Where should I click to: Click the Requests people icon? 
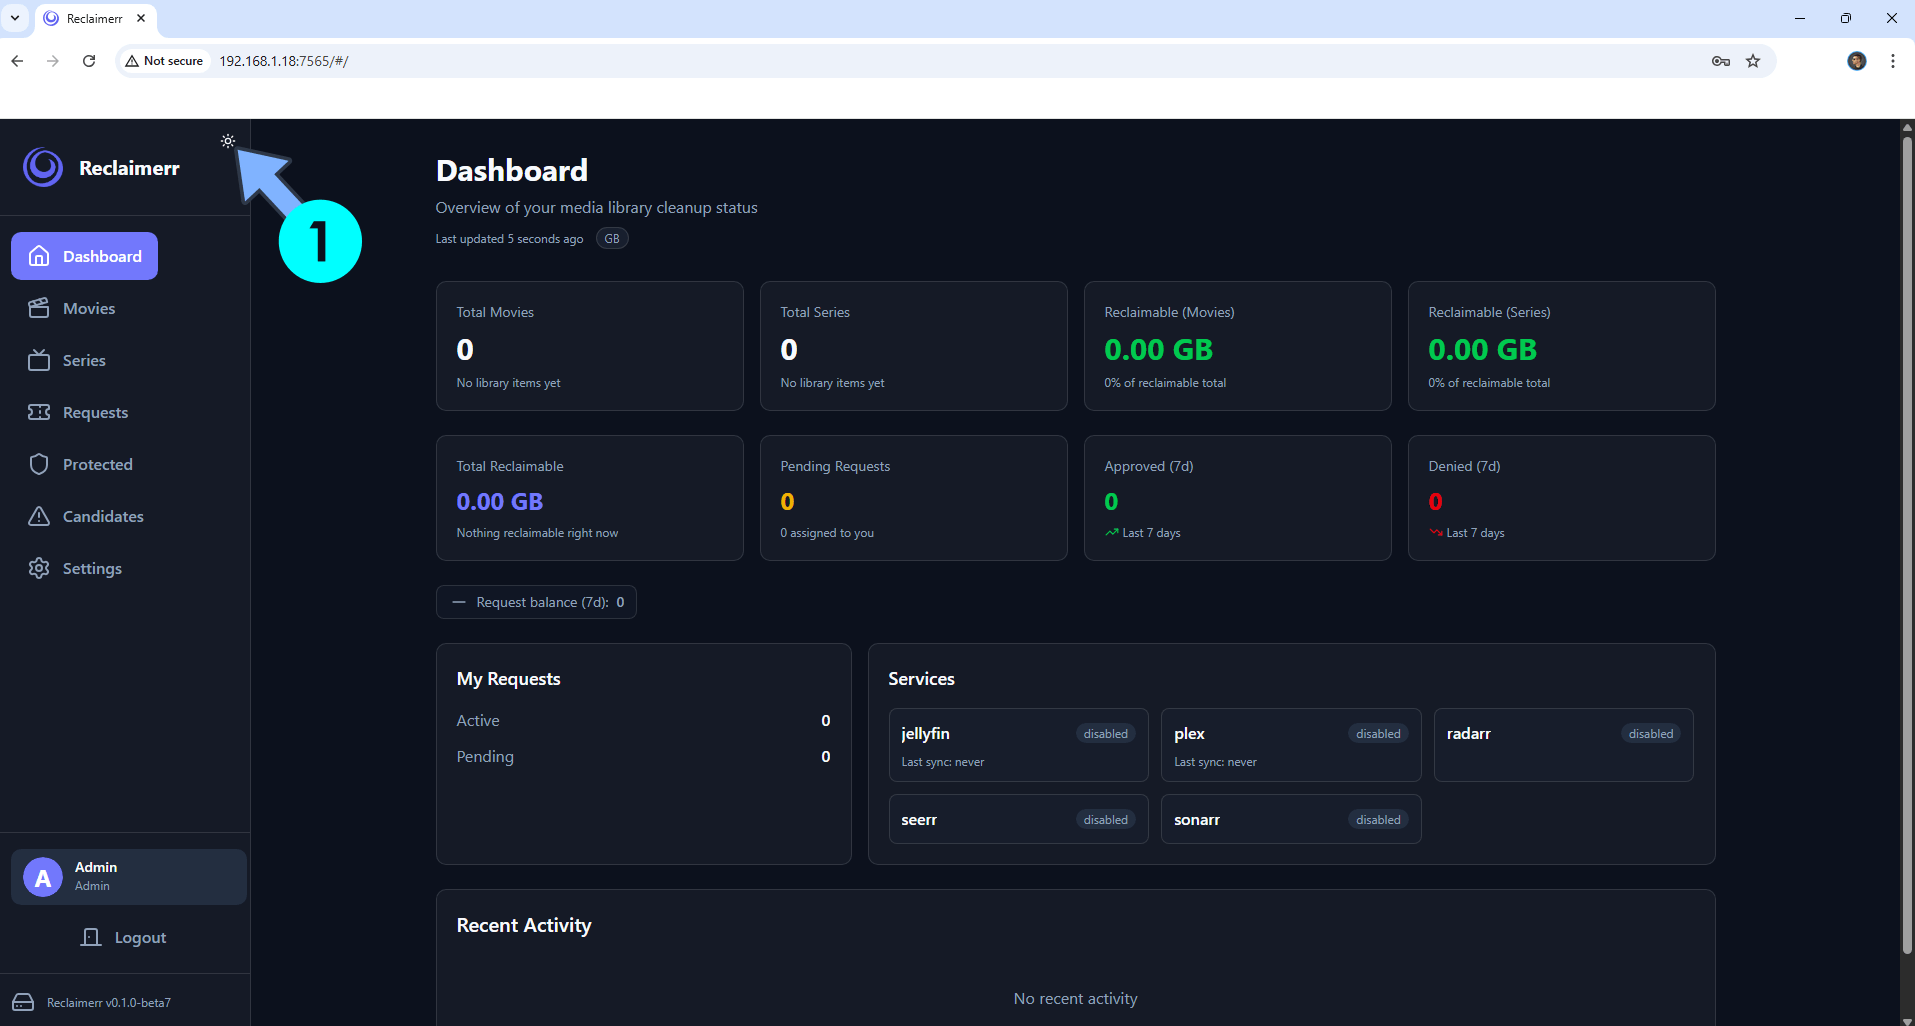(40, 412)
